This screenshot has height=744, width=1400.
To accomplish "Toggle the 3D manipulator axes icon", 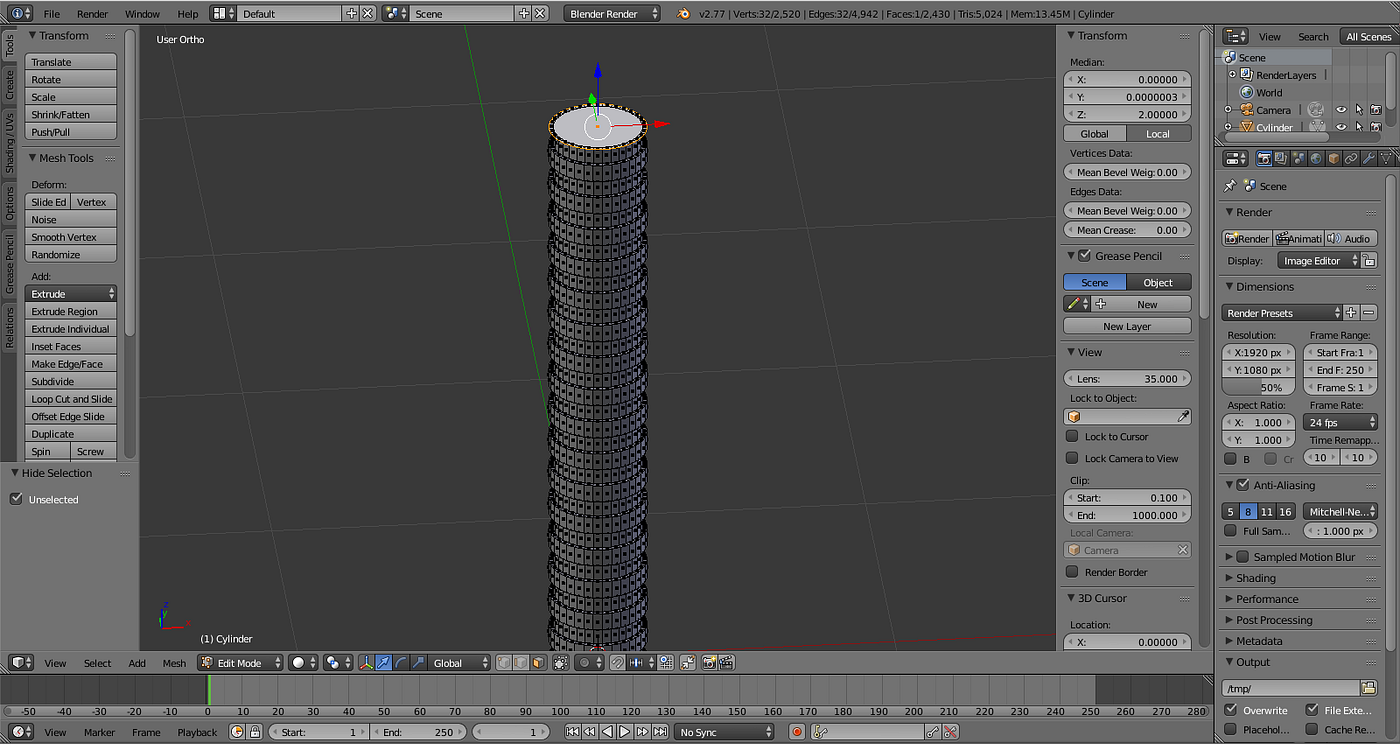I will coord(367,663).
